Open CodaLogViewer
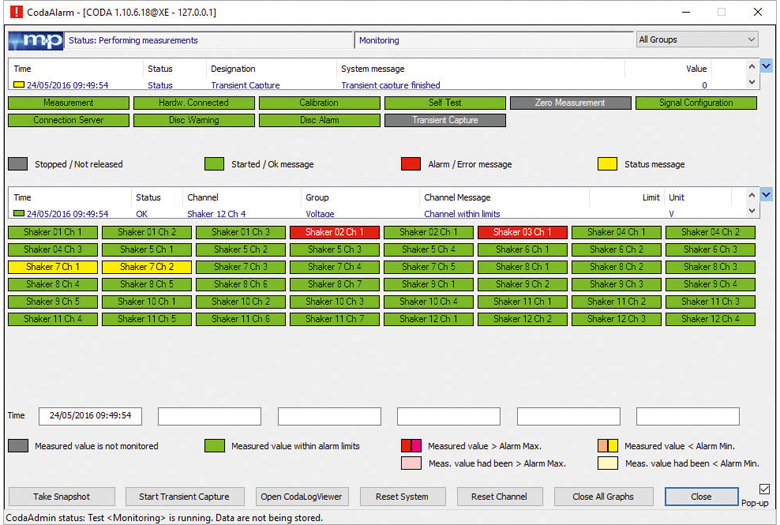The width and height of the screenshot is (780, 525). click(301, 497)
